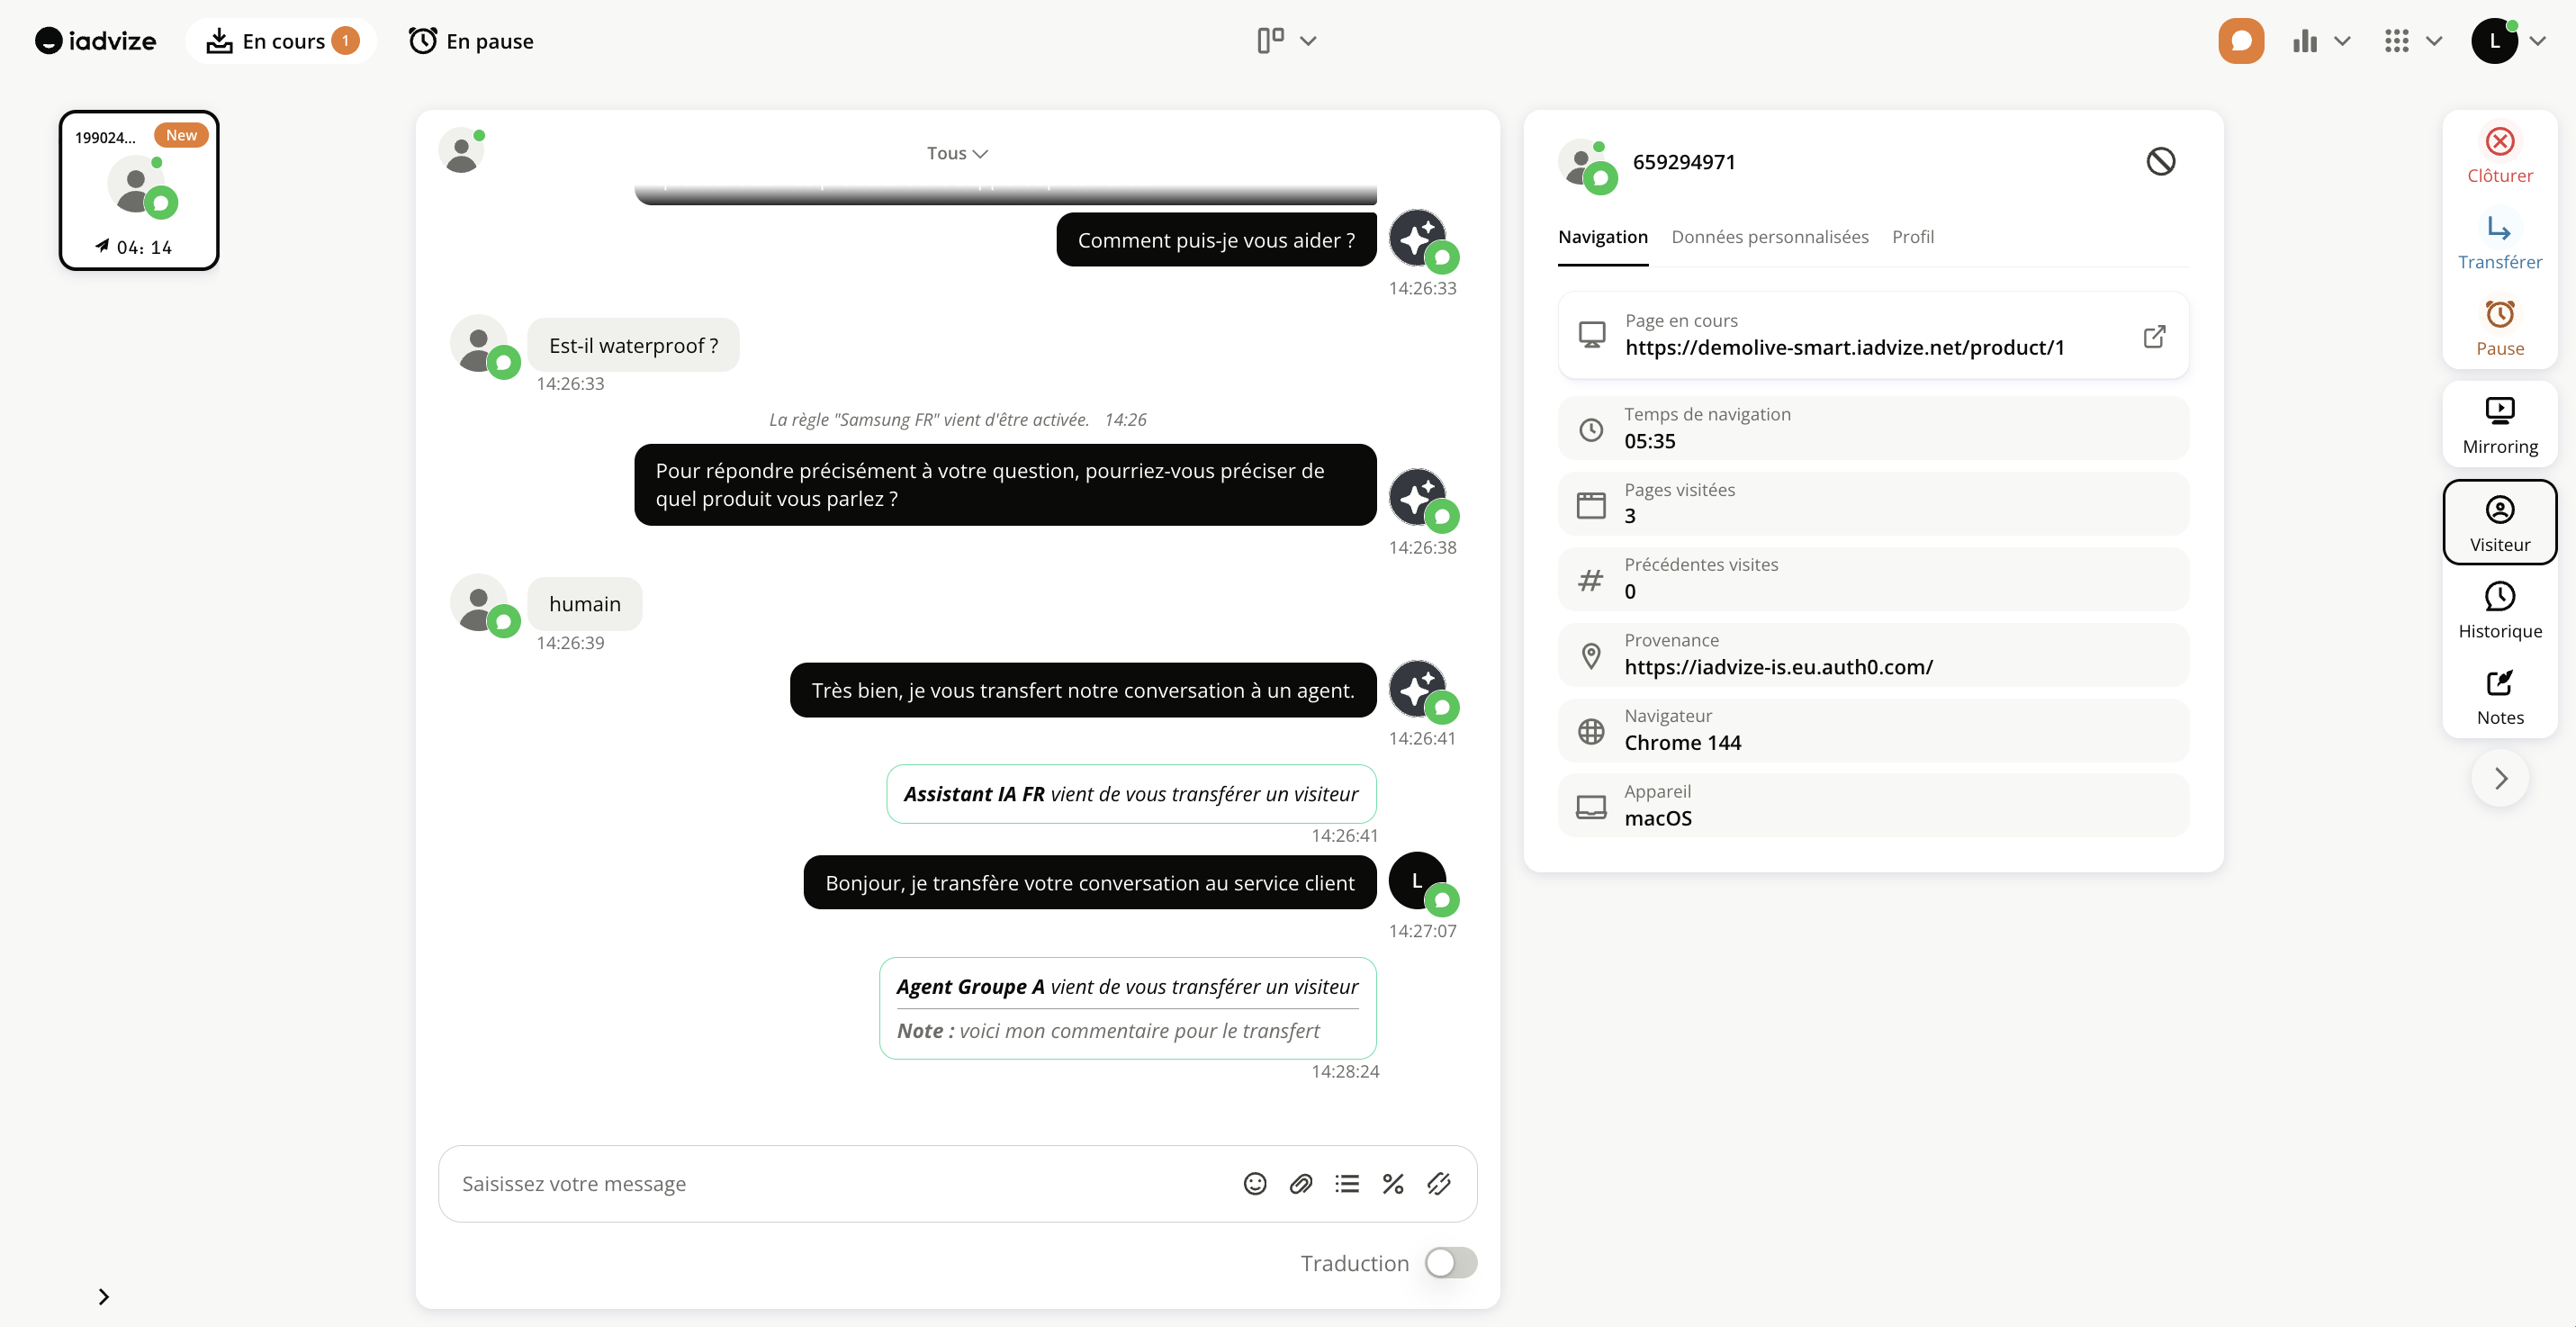Click the Clôturer conversation icon
The image size is (2576, 1327).
2499,142
